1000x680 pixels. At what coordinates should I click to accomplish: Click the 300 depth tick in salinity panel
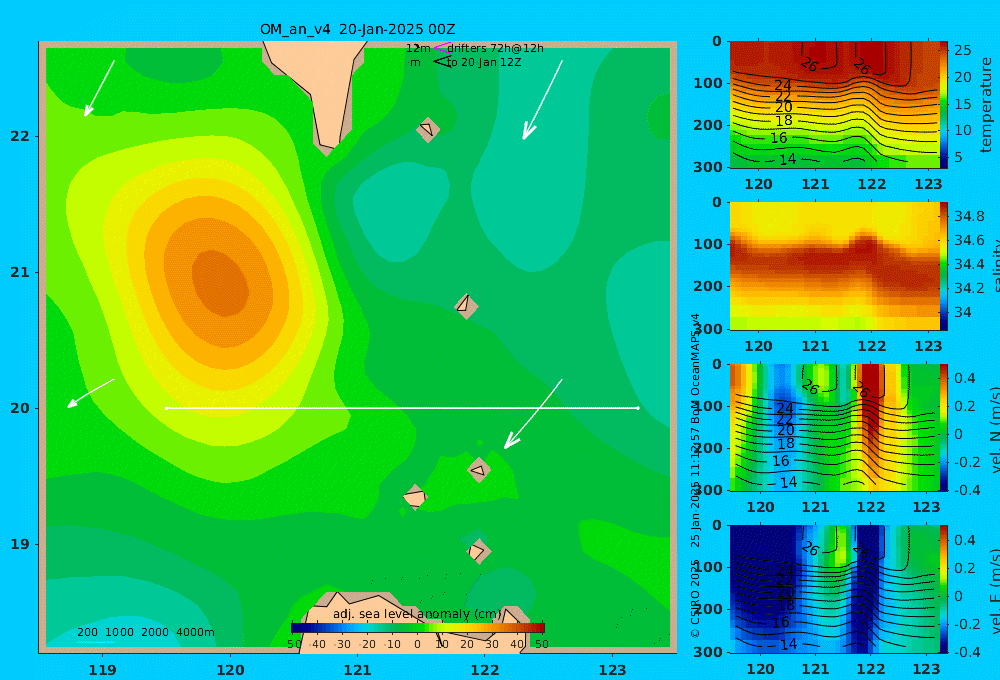708,329
